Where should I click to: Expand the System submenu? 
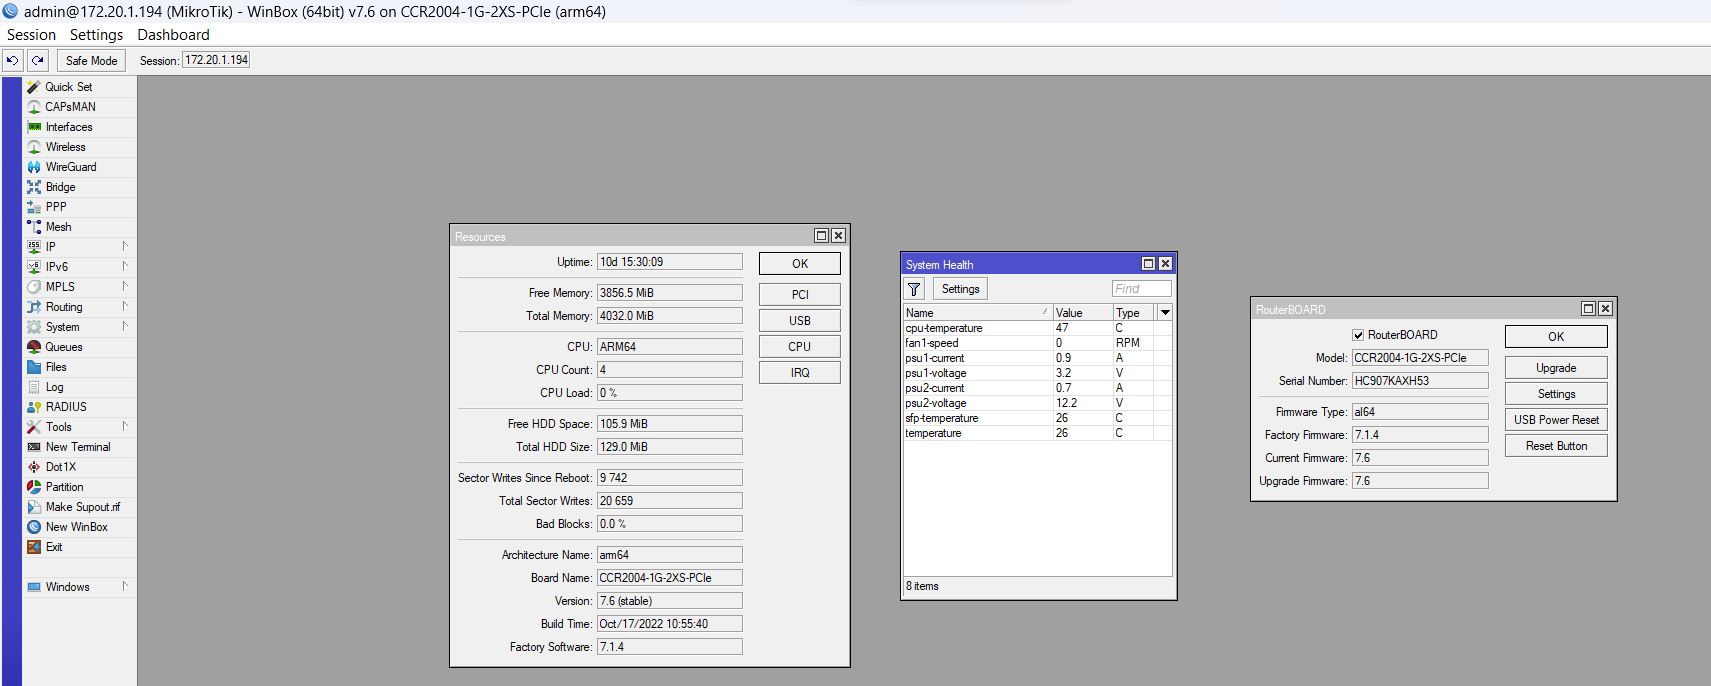125,326
